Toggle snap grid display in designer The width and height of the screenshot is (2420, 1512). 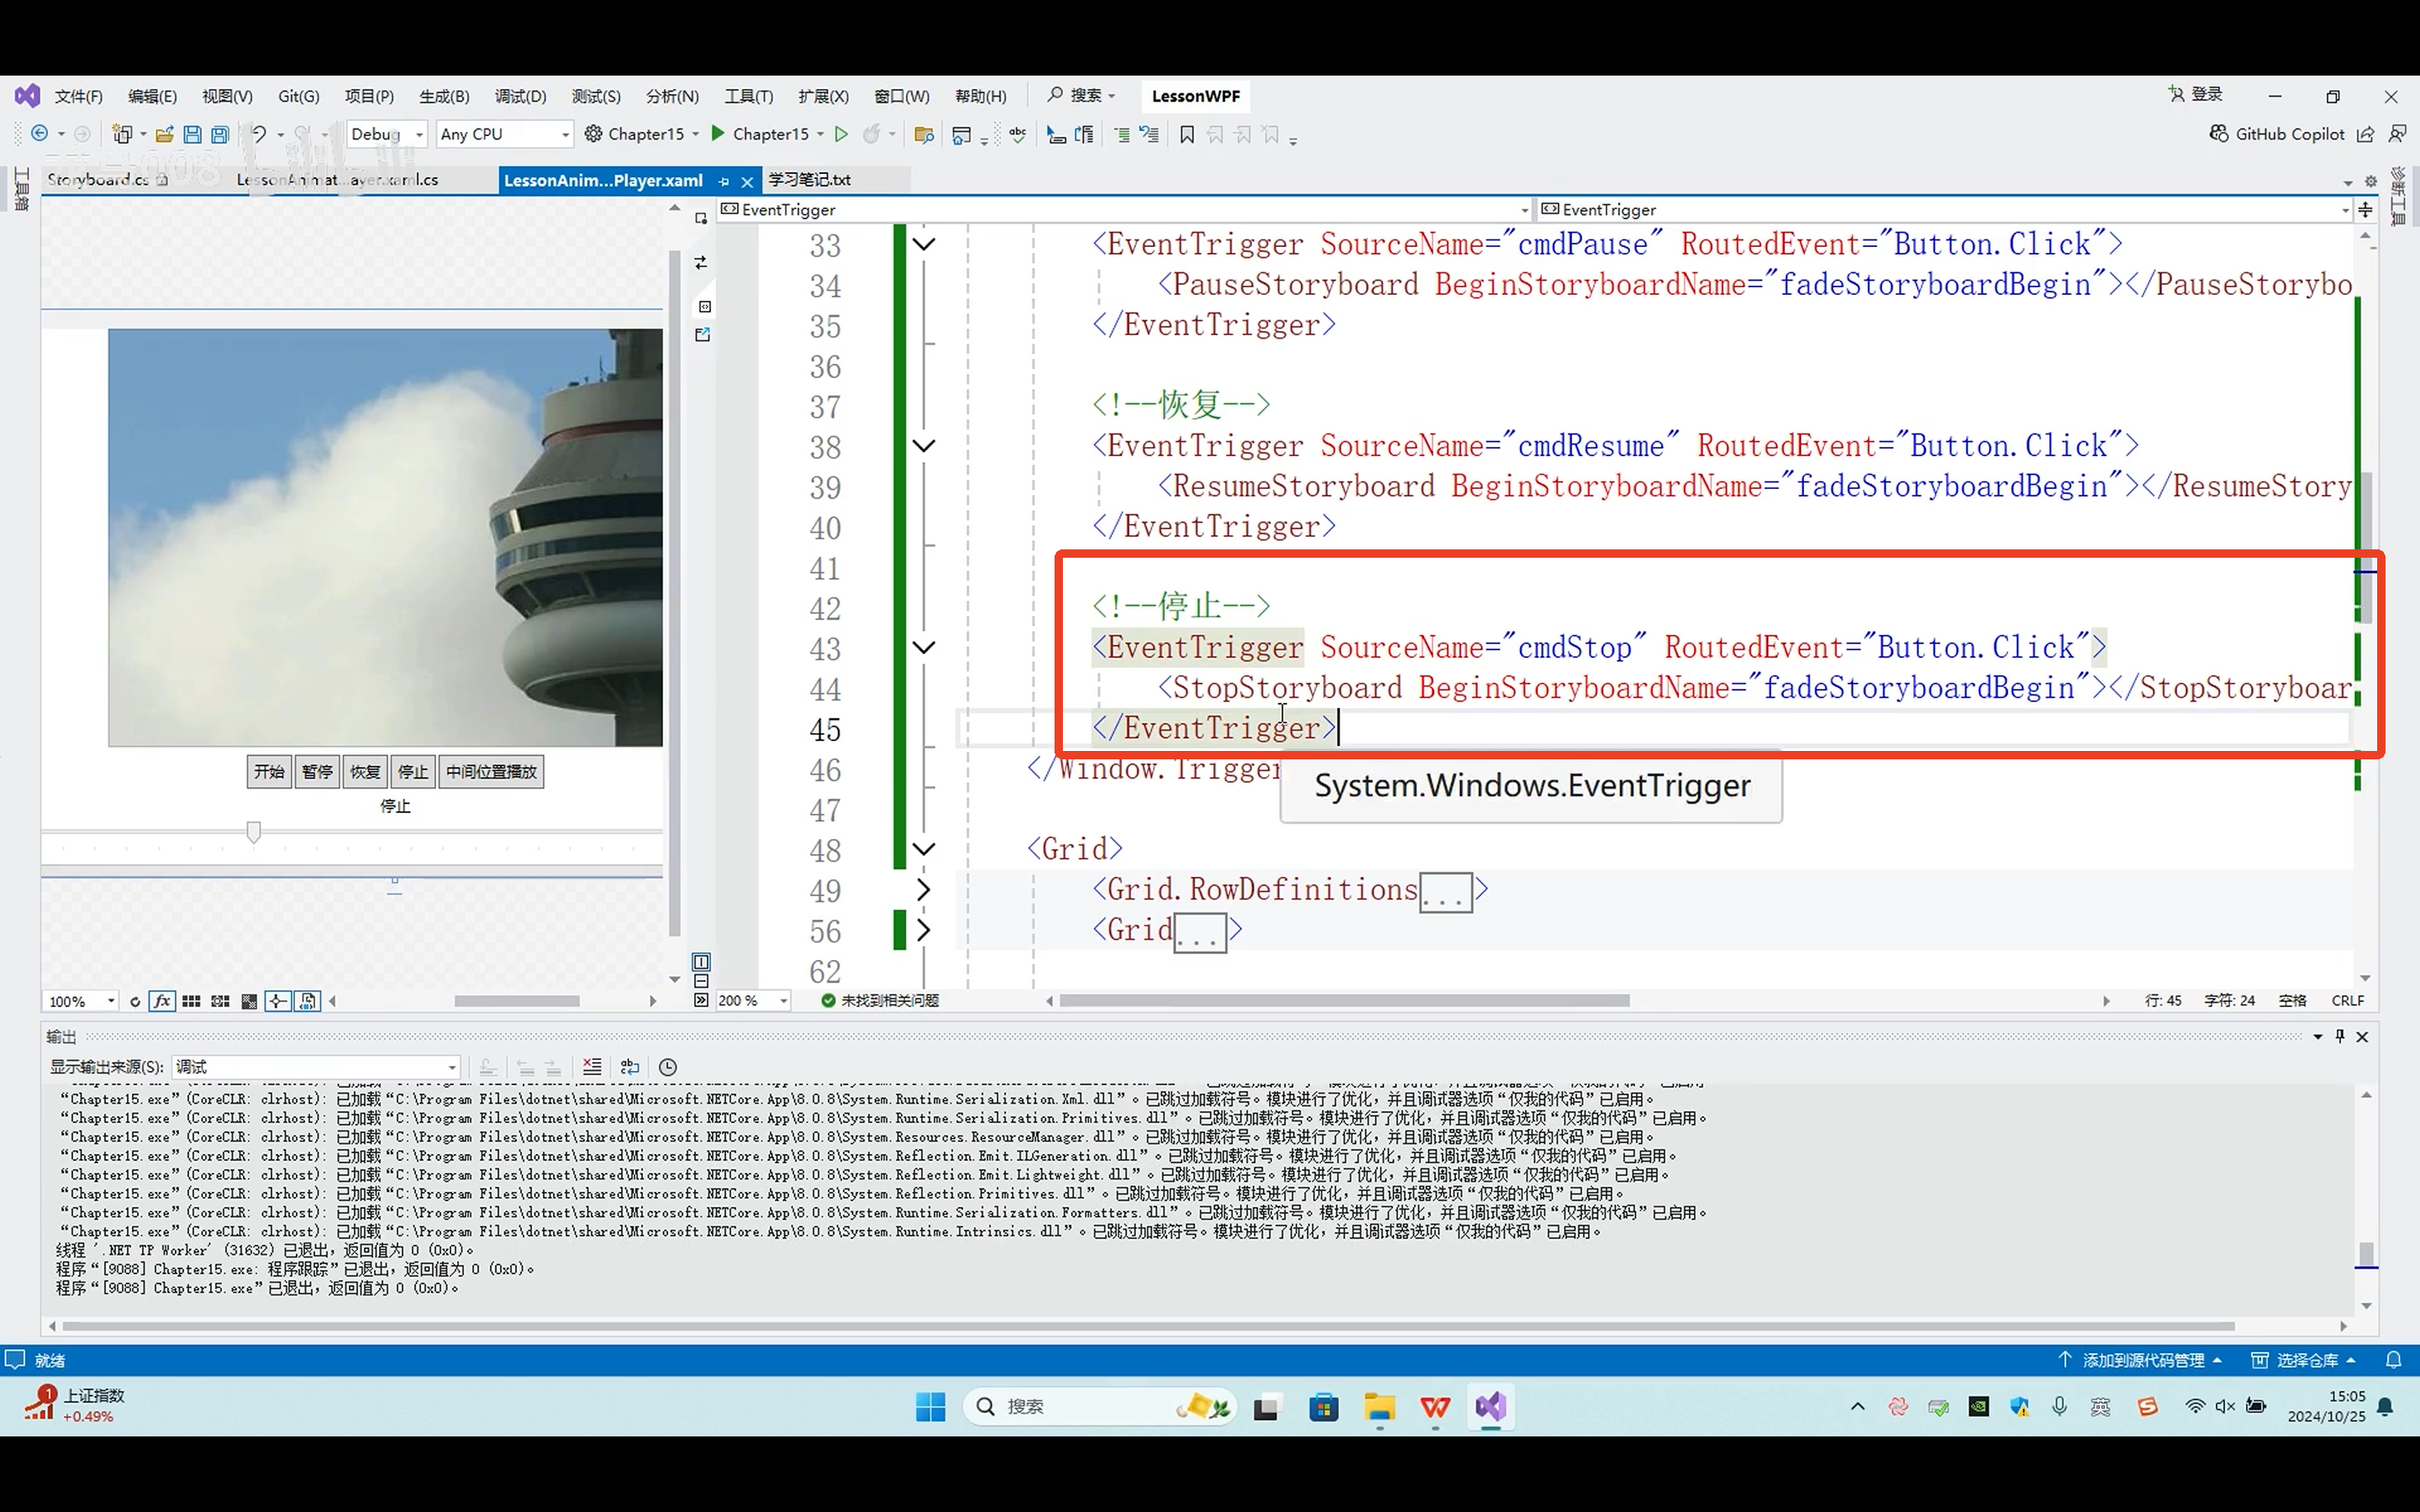coord(191,1001)
